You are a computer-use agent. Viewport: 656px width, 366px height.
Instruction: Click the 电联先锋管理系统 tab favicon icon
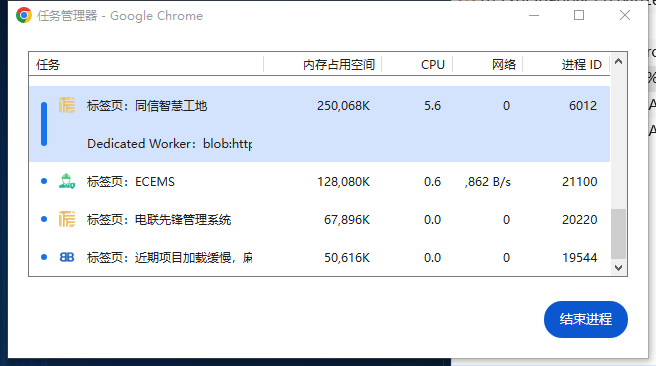pyautogui.click(x=67, y=219)
